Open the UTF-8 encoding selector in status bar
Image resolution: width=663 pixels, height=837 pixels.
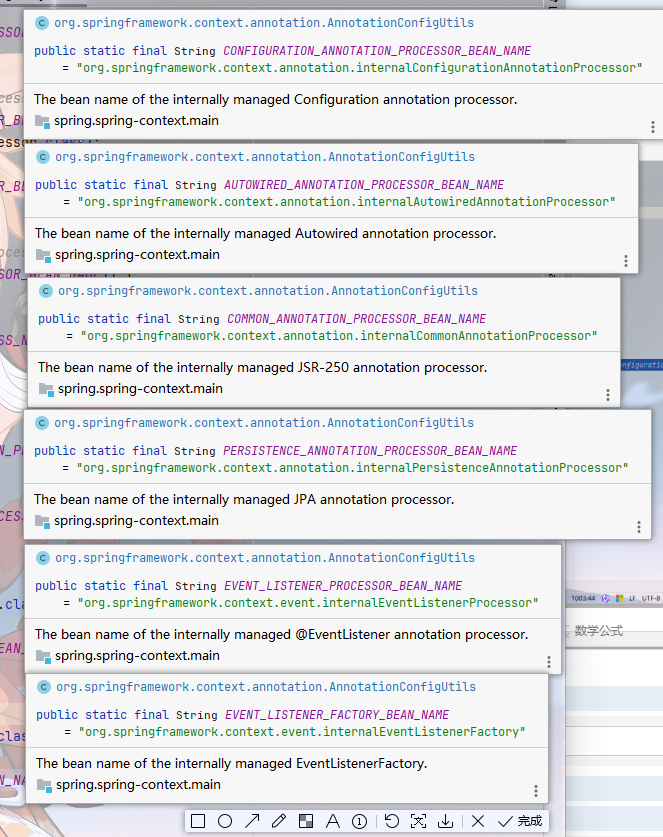tap(651, 598)
